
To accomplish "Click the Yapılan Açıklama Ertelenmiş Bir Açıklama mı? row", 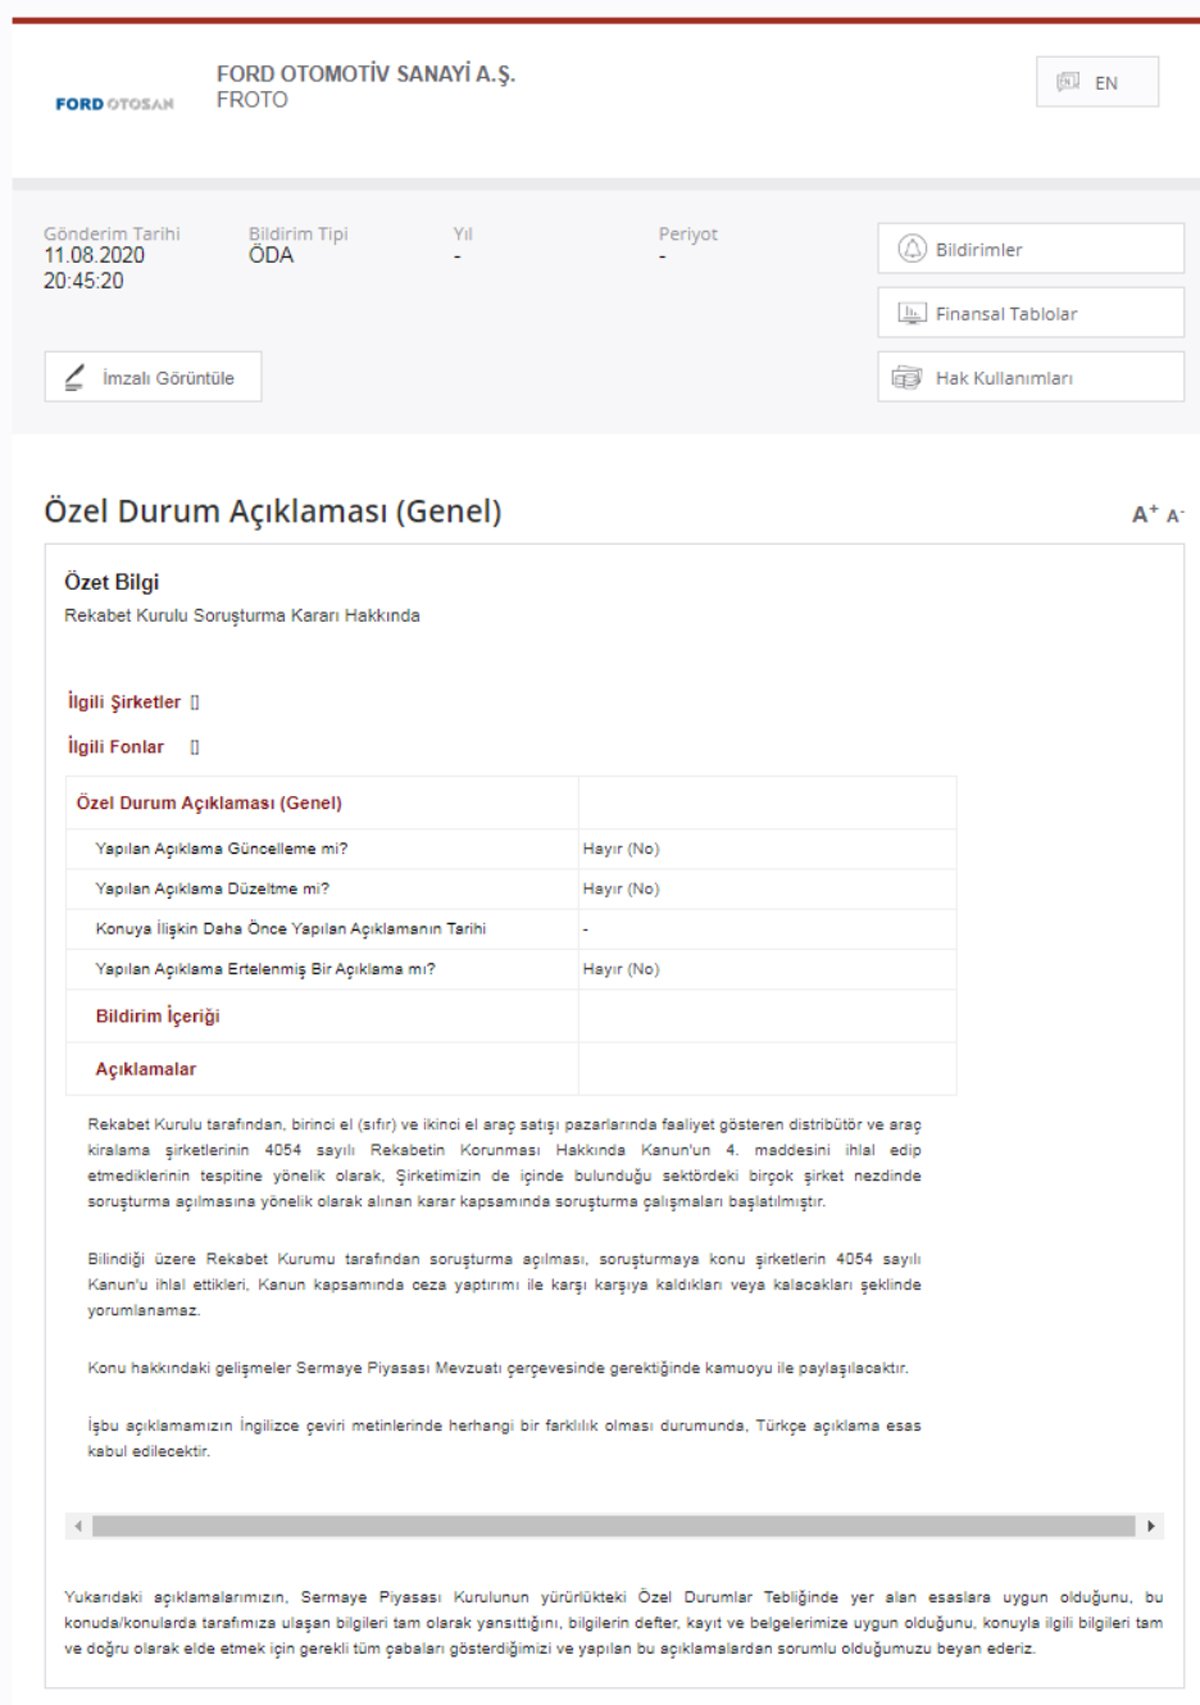I will pyautogui.click(x=511, y=969).
